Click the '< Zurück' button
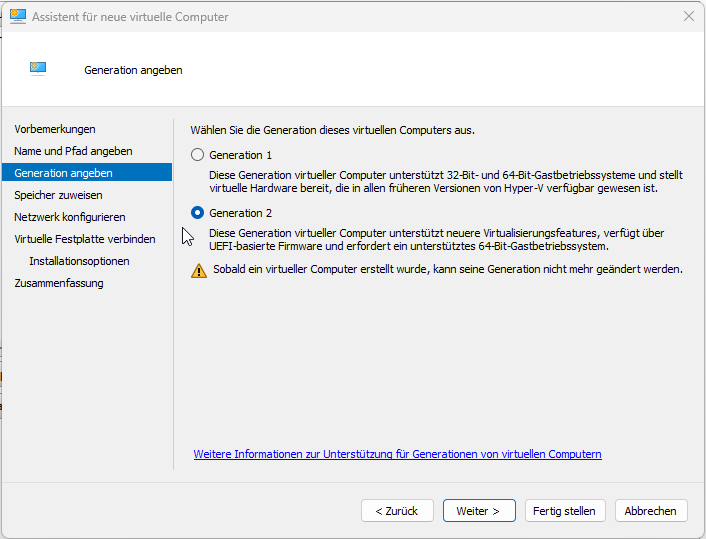This screenshot has width=706, height=539. pos(397,511)
